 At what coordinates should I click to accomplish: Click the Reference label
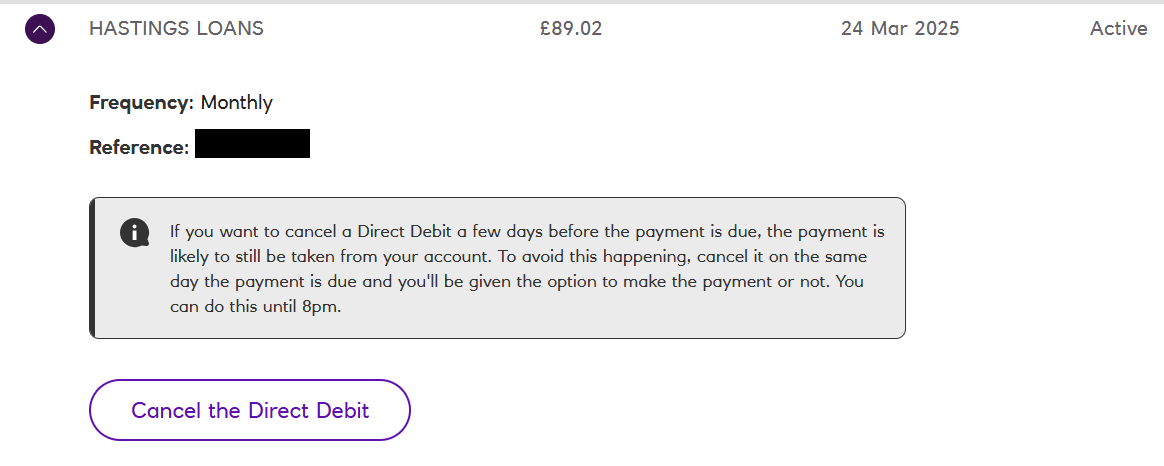(x=140, y=147)
